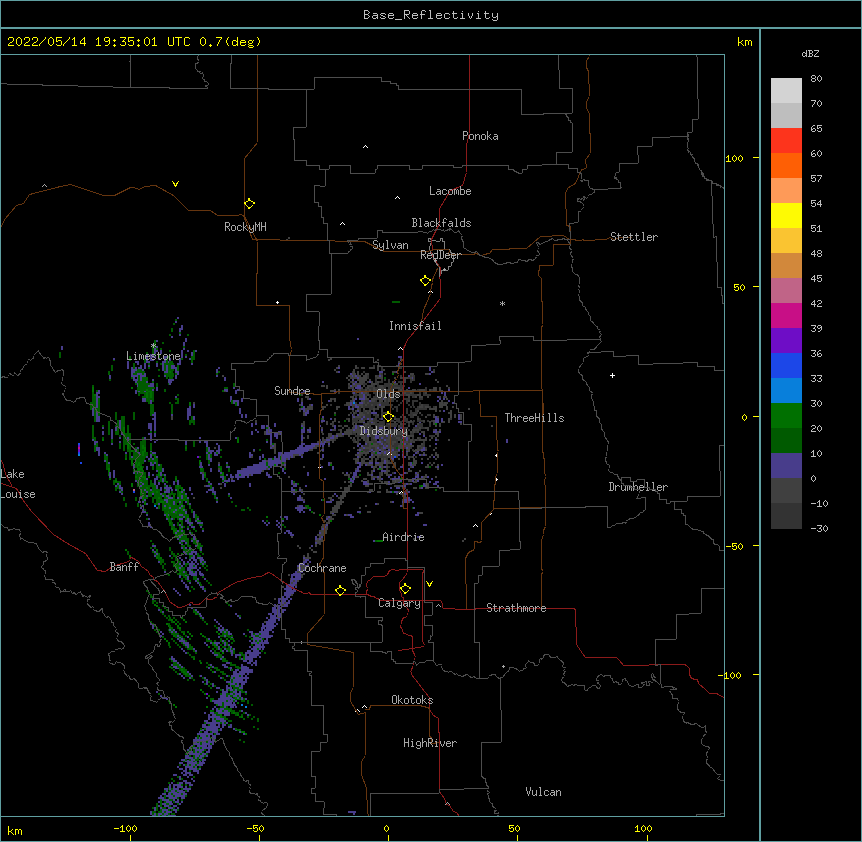Pick the dark green 10-20 dBZ swatch
Screen dimensions: 862x842
(786, 441)
